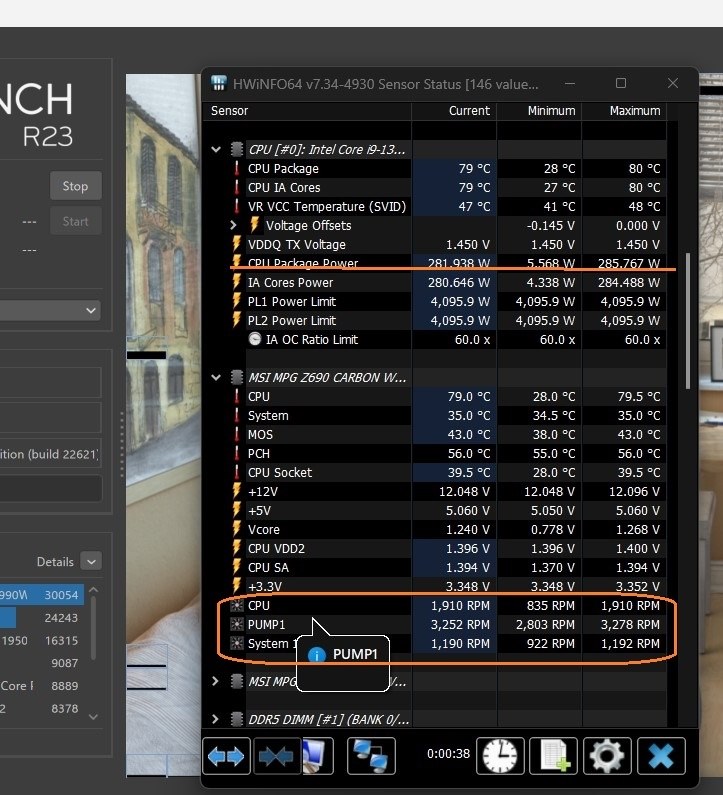Image resolution: width=723 pixels, height=795 pixels.
Task: Collapse the MSI MPG Z690 CARBON group
Action: (216, 378)
